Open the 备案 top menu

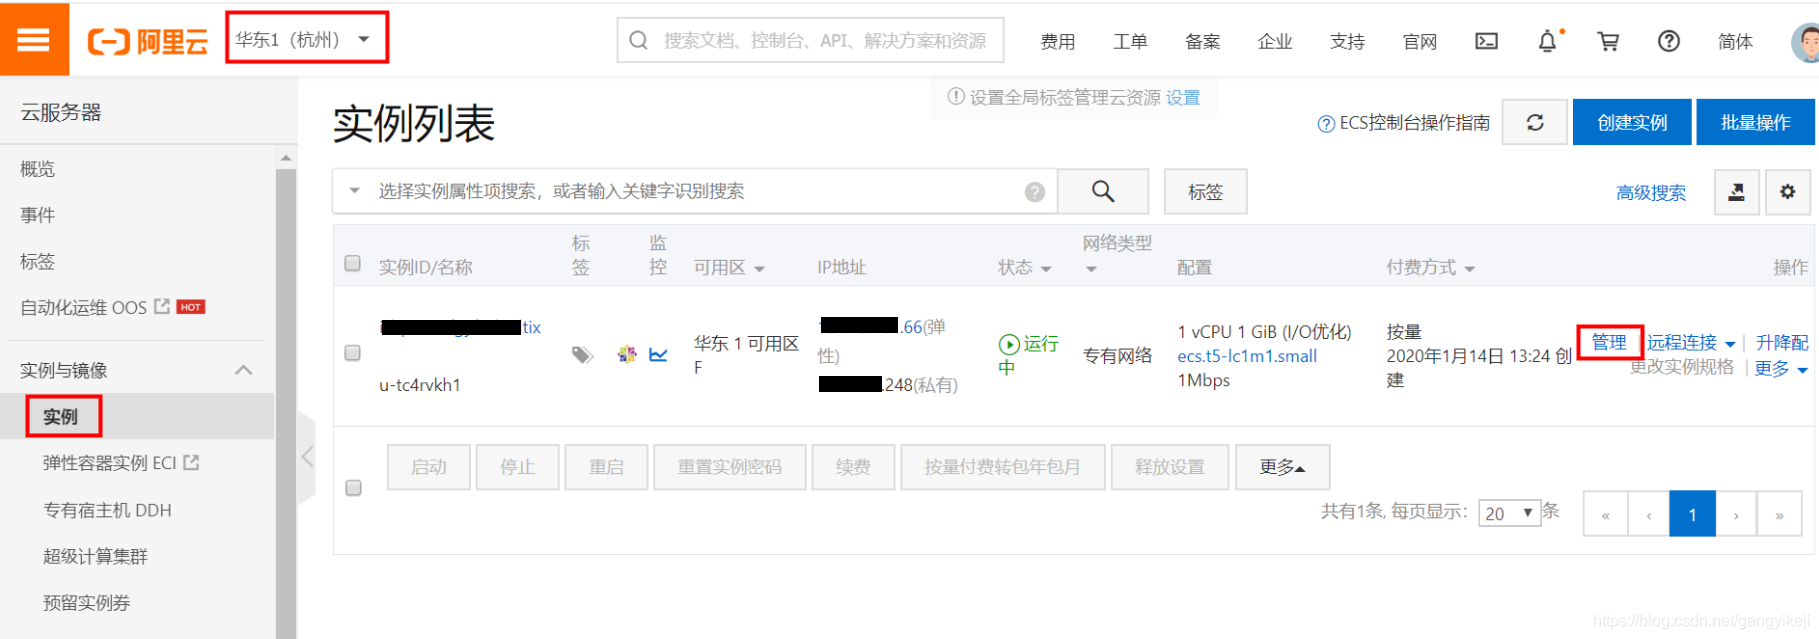coord(1202,41)
